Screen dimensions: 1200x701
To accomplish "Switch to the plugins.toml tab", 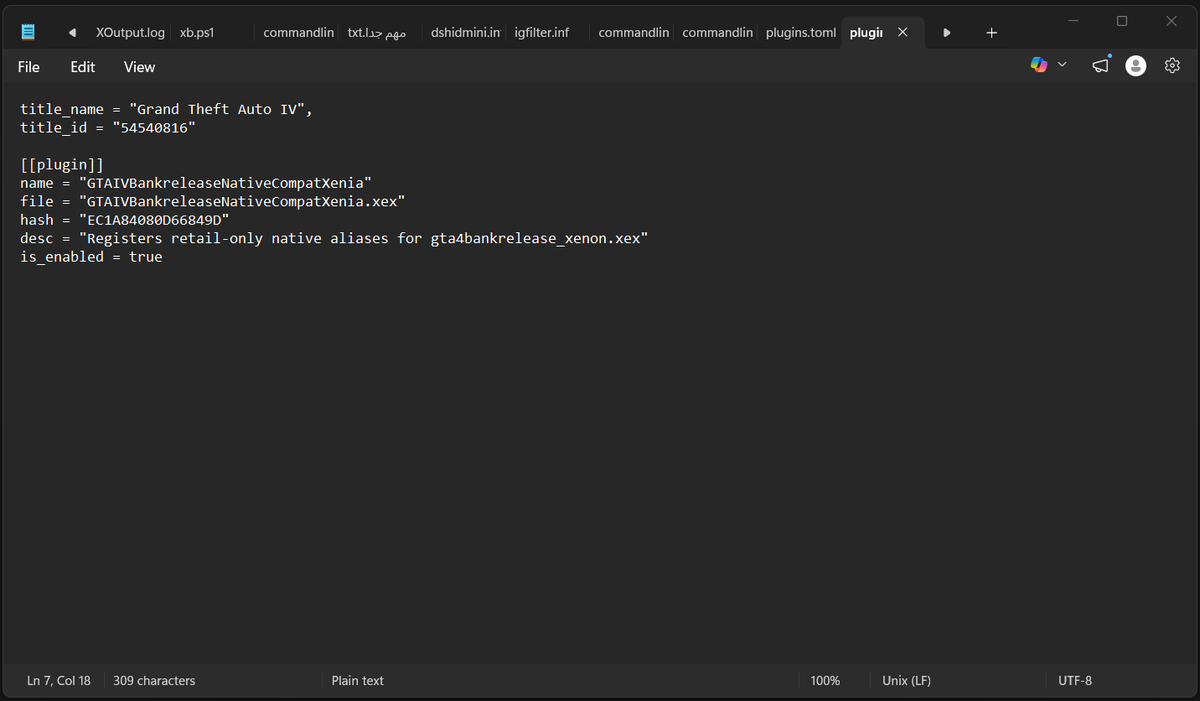I will click(x=801, y=33).
